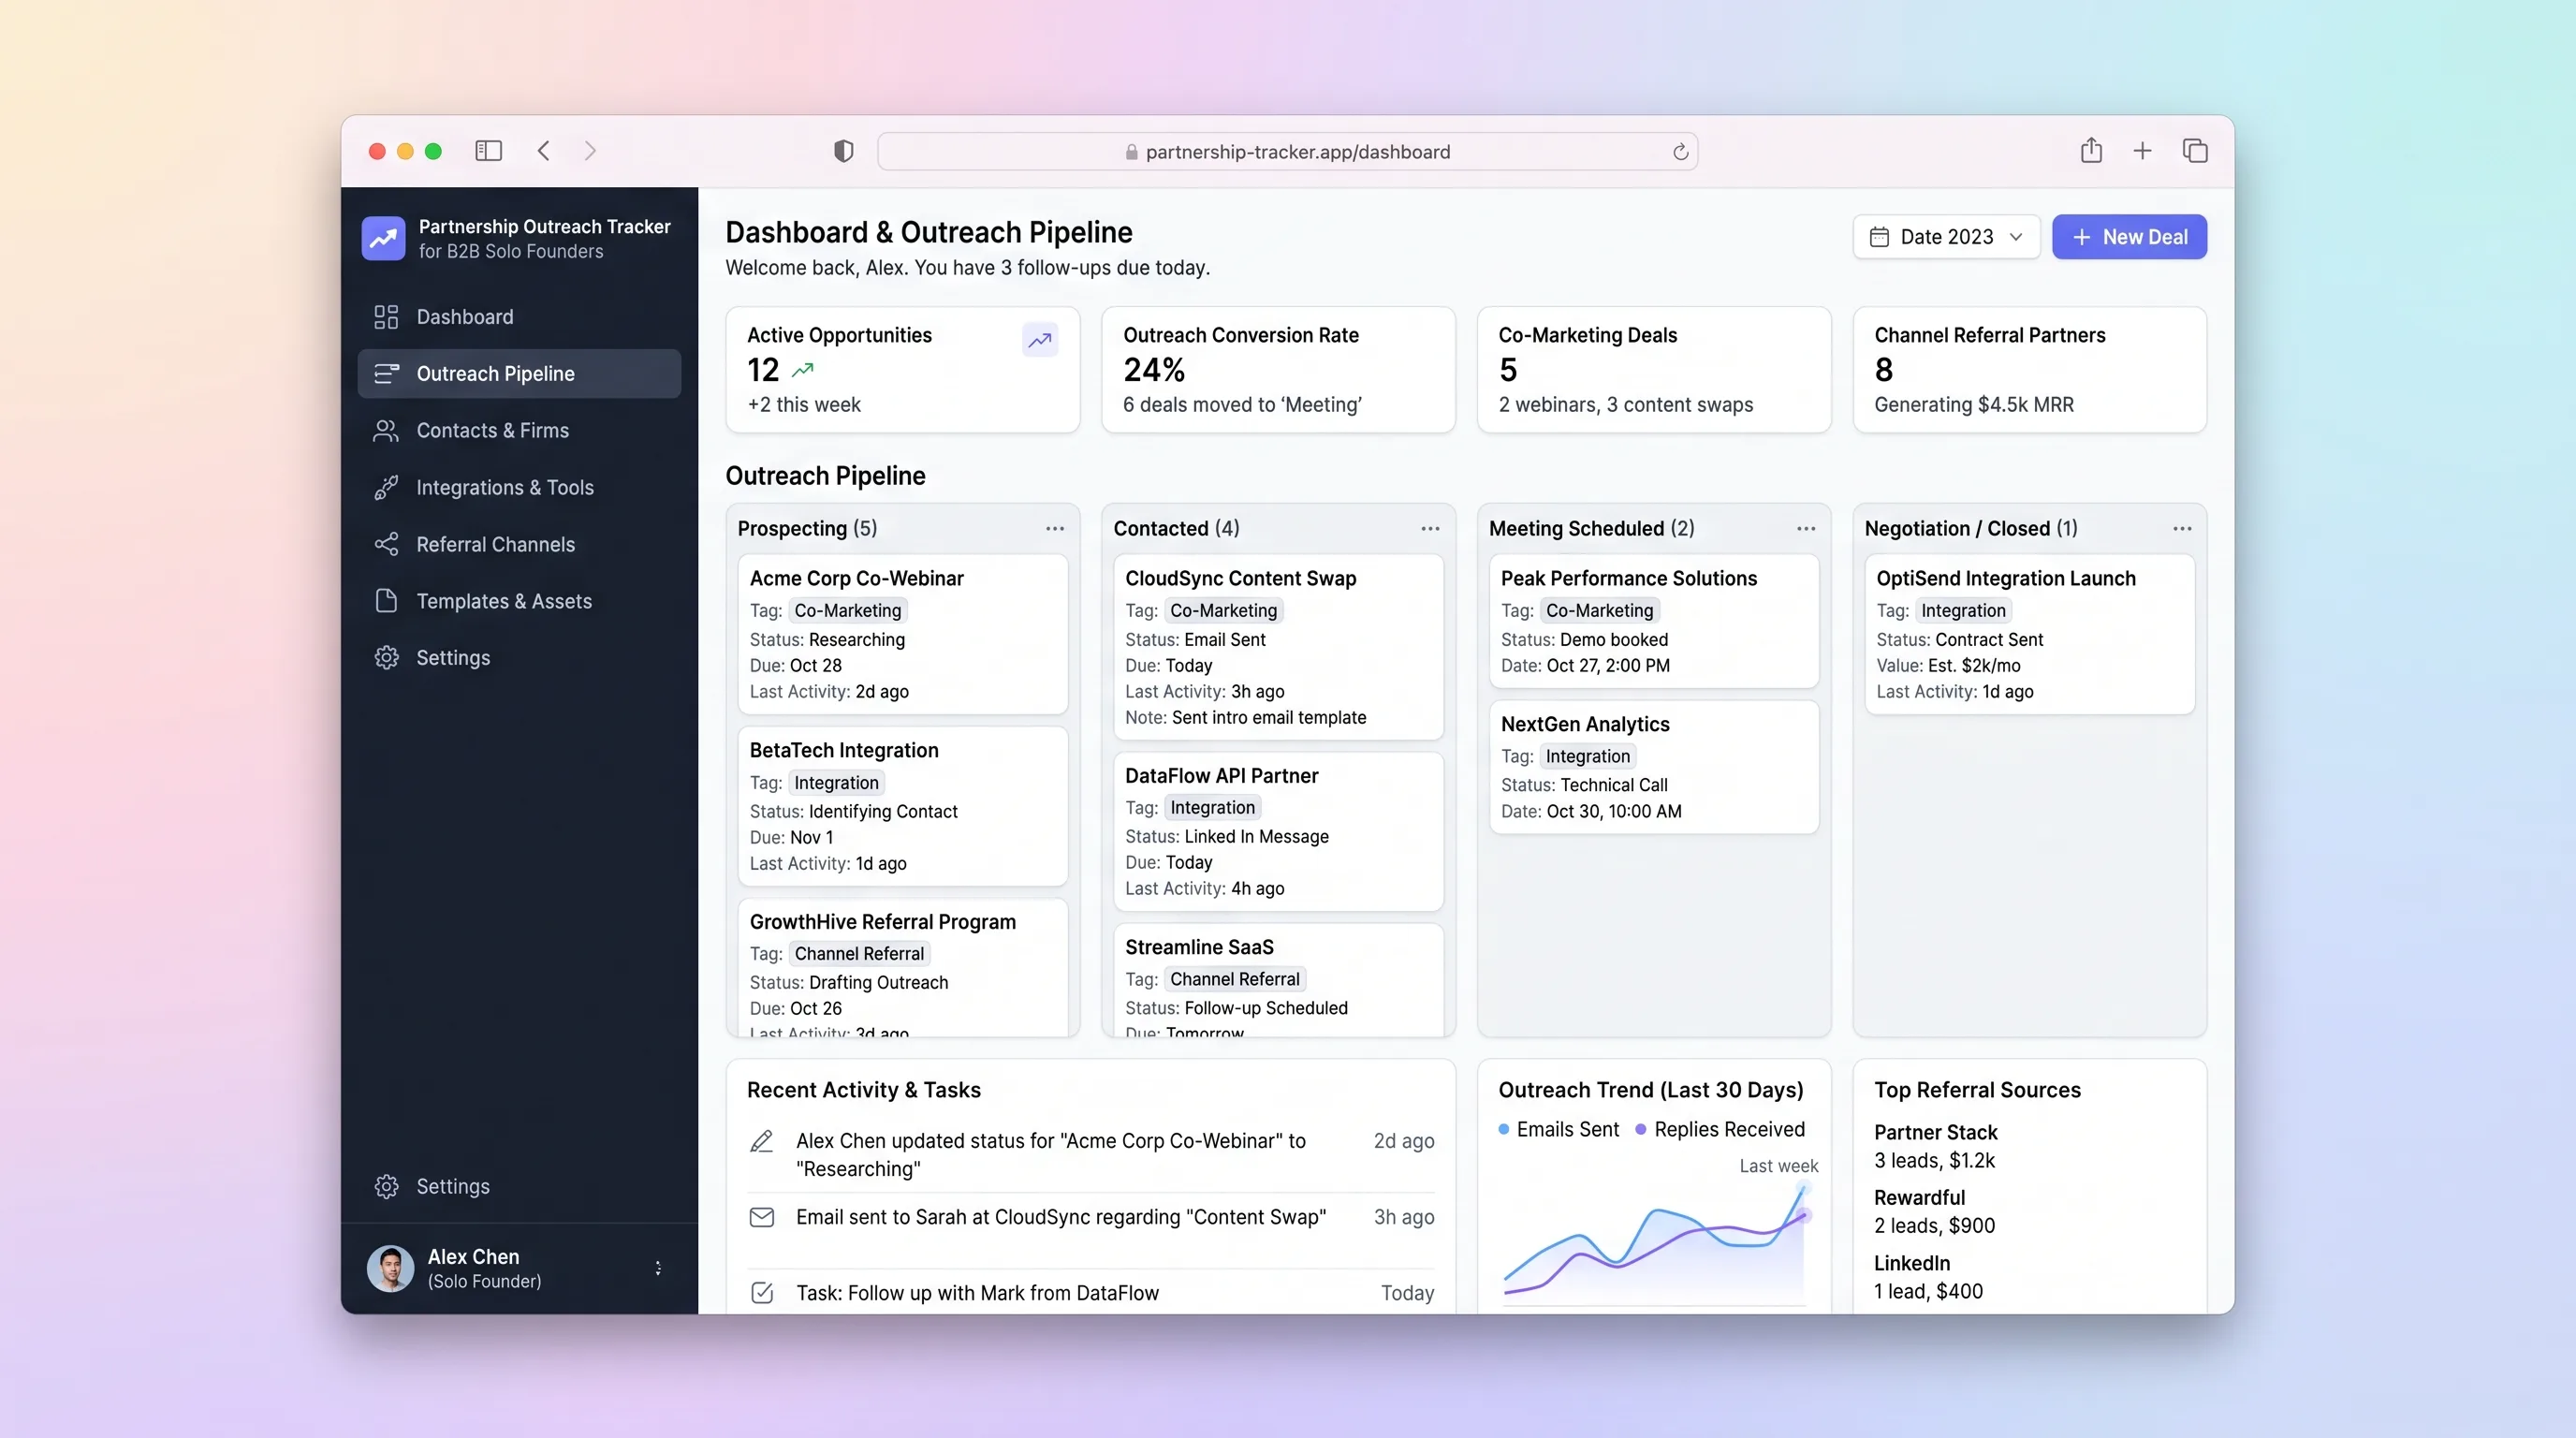
Task: Go forward with browser forward arrow
Action: click(x=590, y=151)
